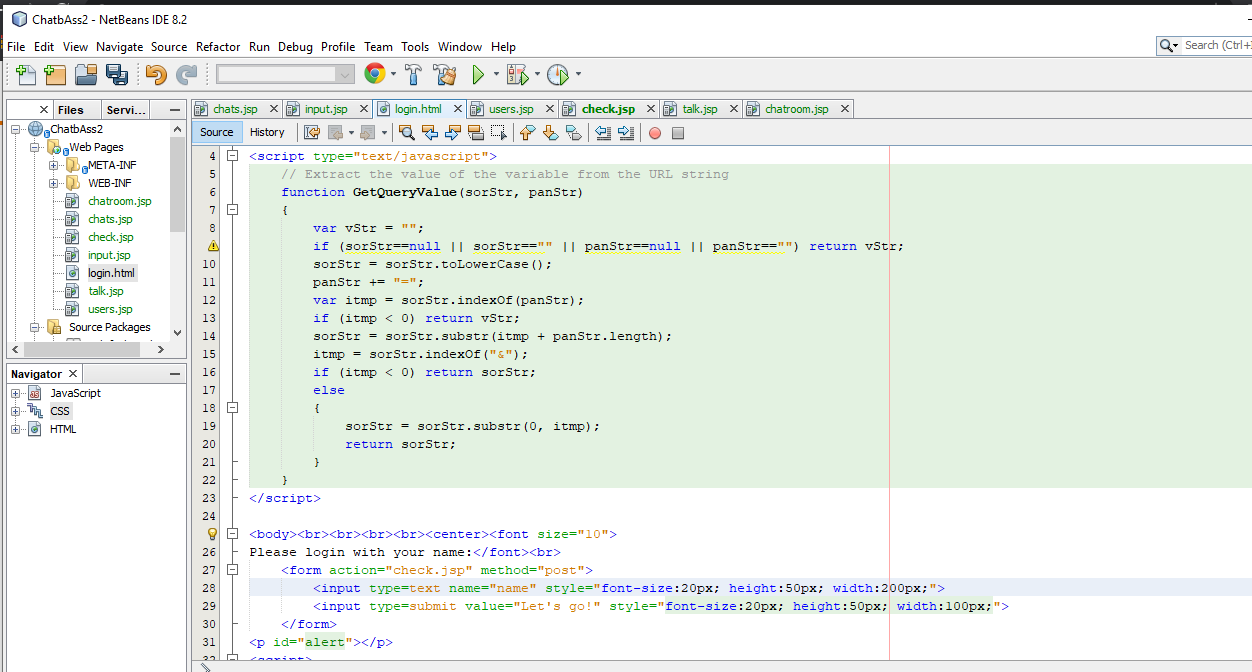Click the History button in the editor

267,131
